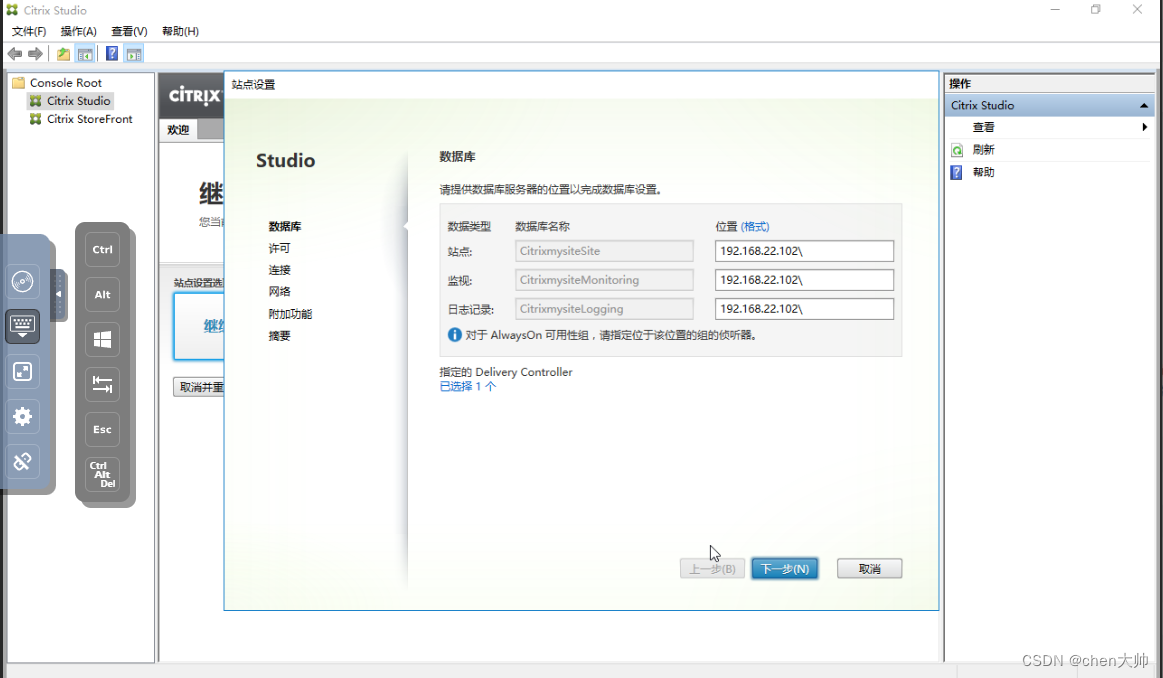Click the 站点 location input field
This screenshot has height=678, width=1163.
[804, 251]
